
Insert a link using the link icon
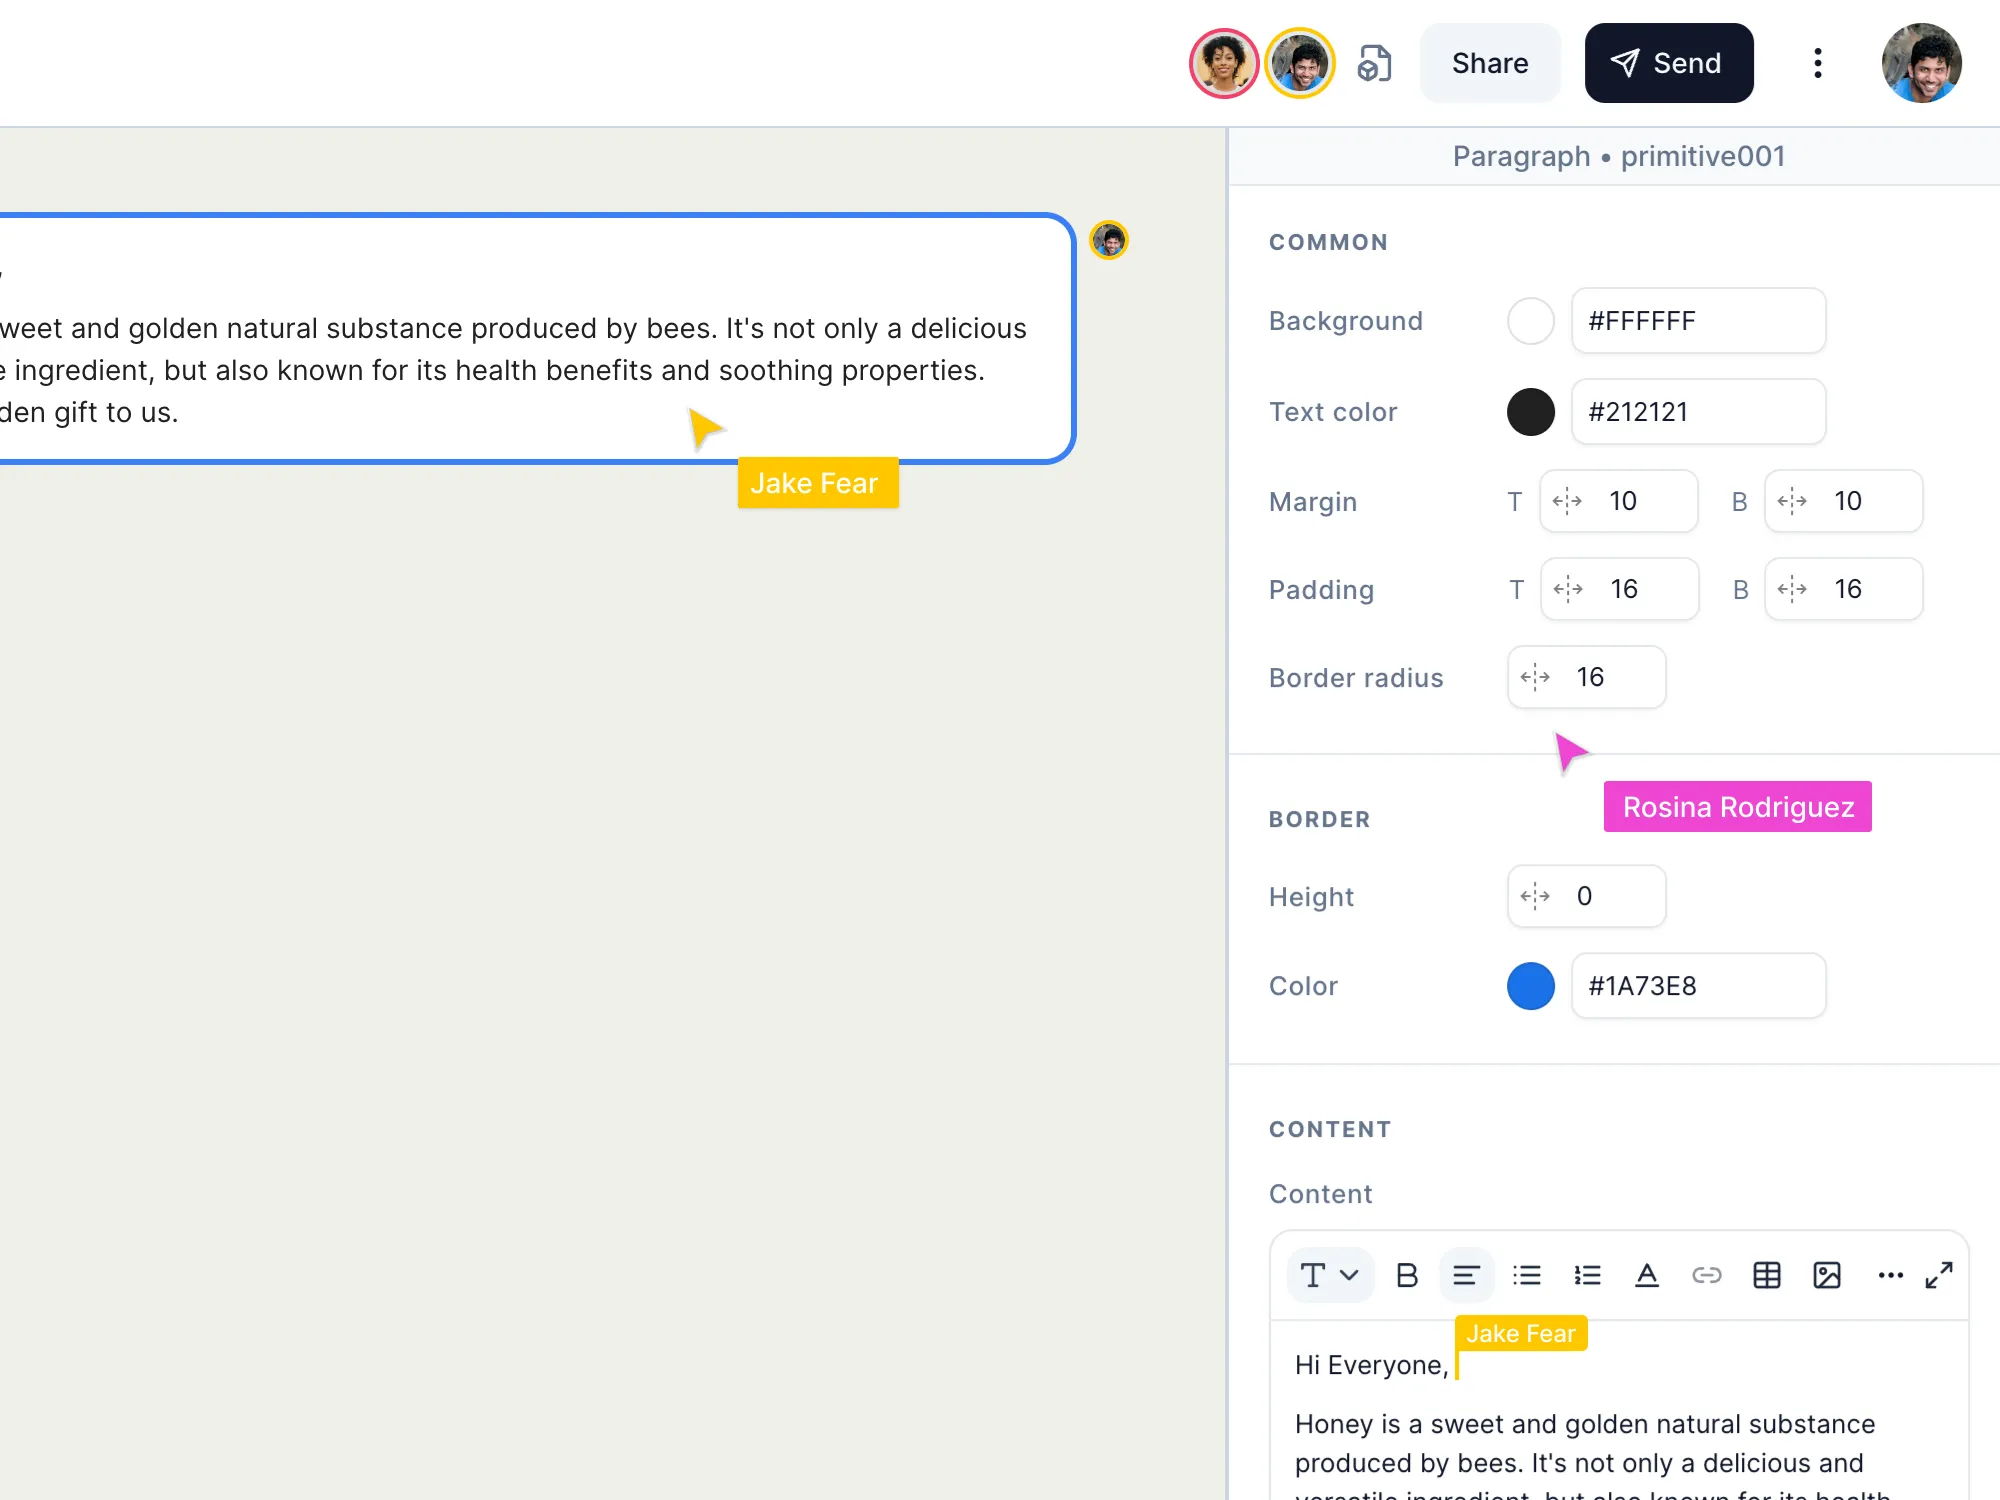(1706, 1275)
